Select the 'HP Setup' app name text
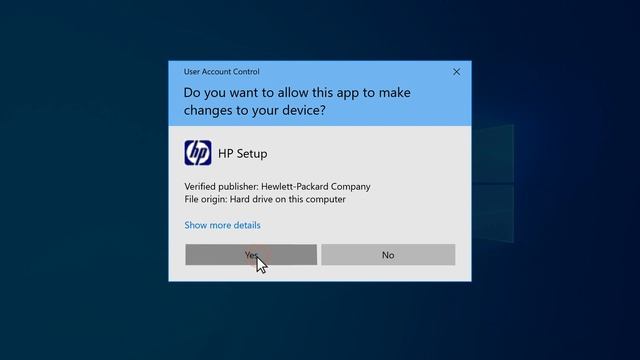The height and width of the screenshot is (360, 640). [x=243, y=154]
